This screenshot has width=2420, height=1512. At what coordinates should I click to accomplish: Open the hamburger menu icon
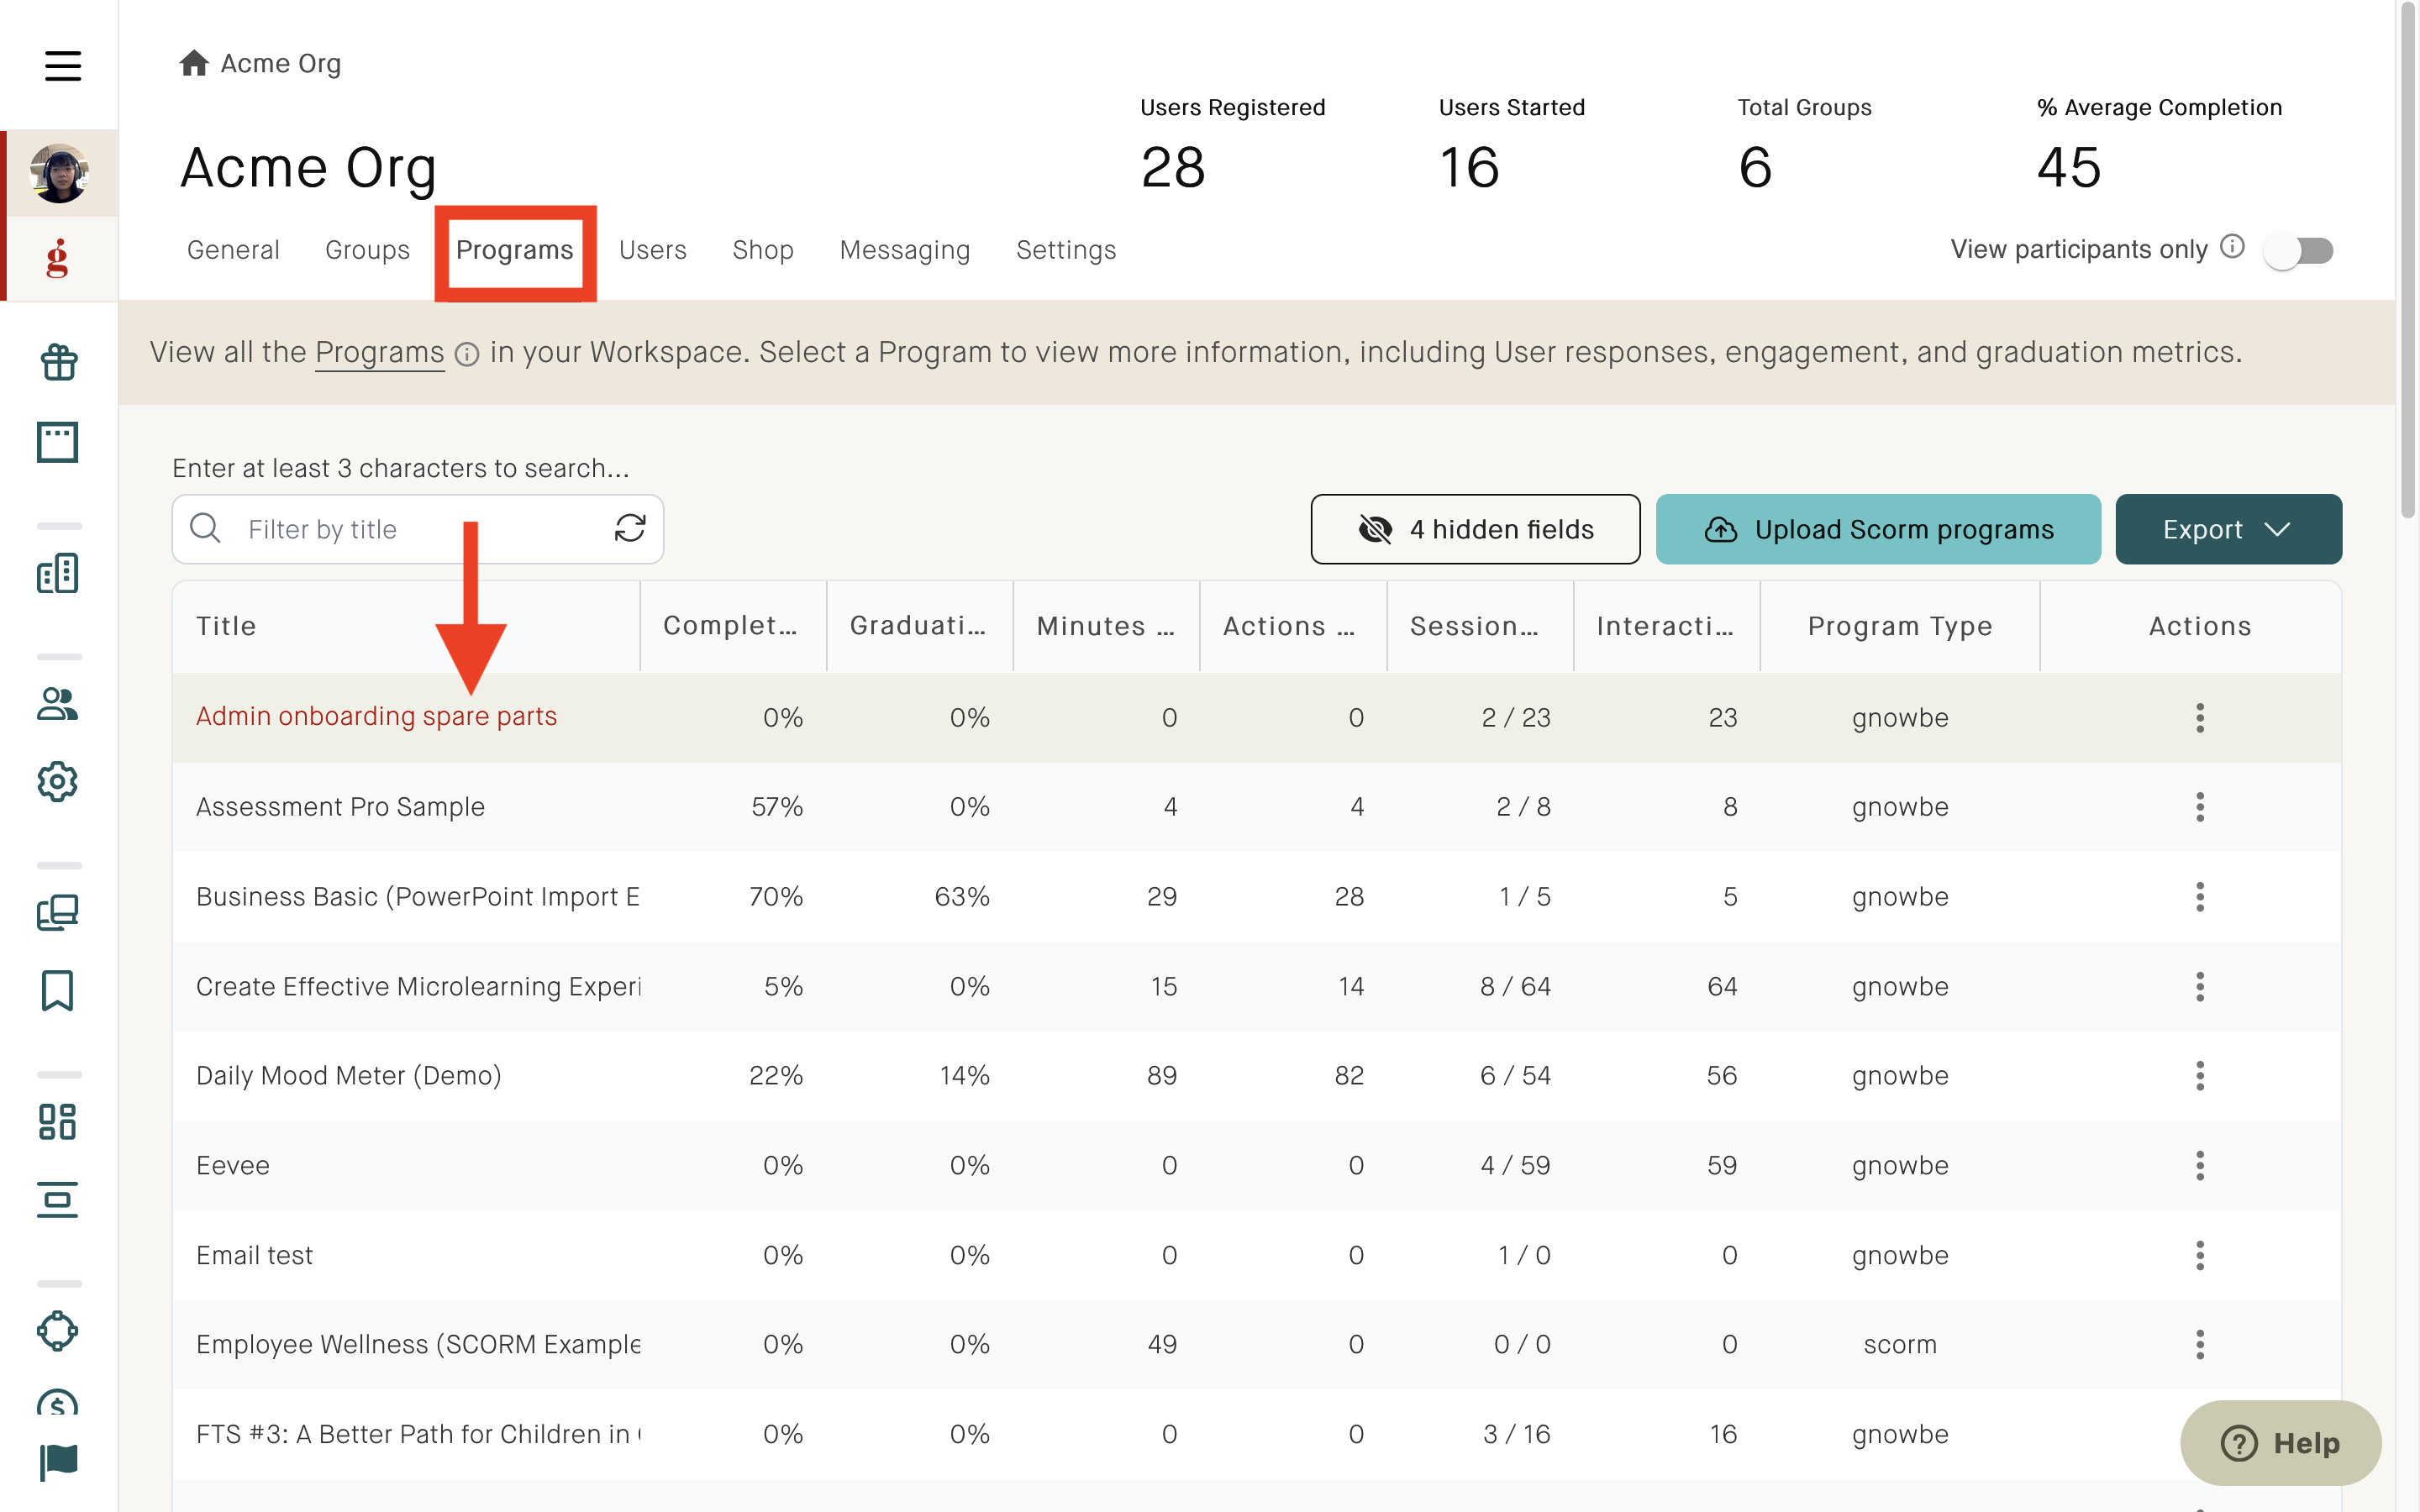click(62, 66)
